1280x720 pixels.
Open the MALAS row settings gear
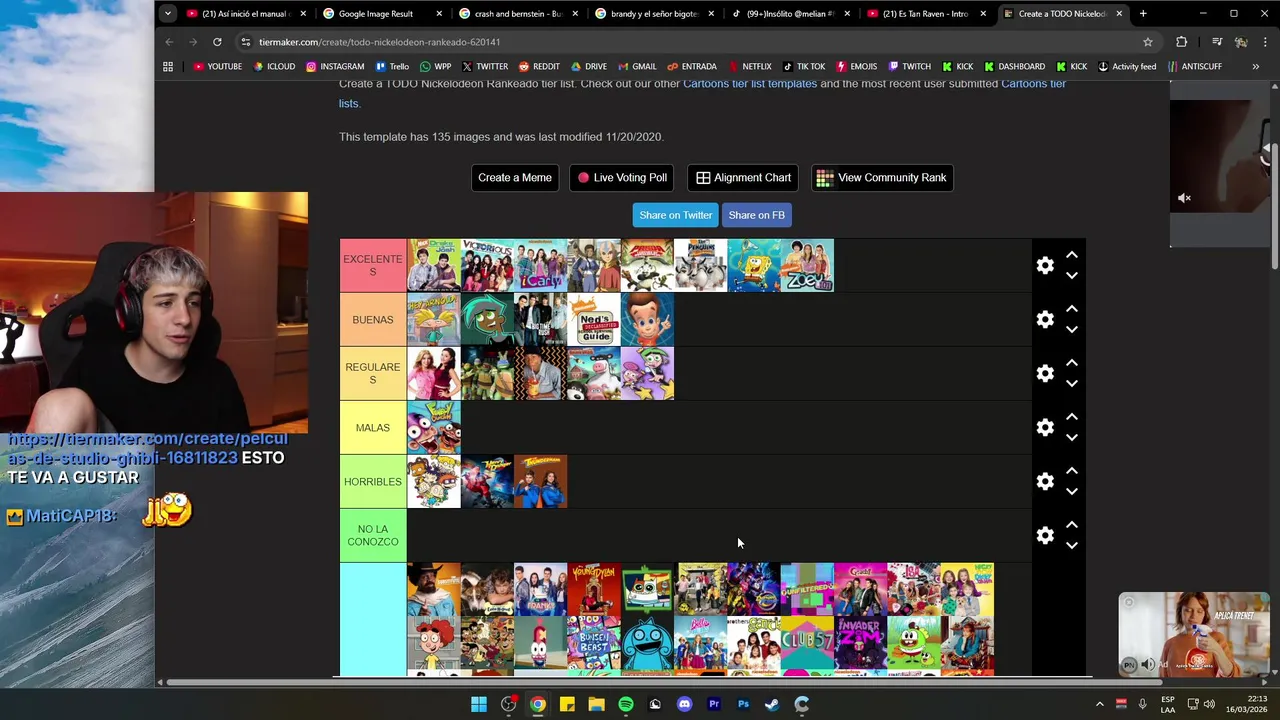coord(1045,427)
